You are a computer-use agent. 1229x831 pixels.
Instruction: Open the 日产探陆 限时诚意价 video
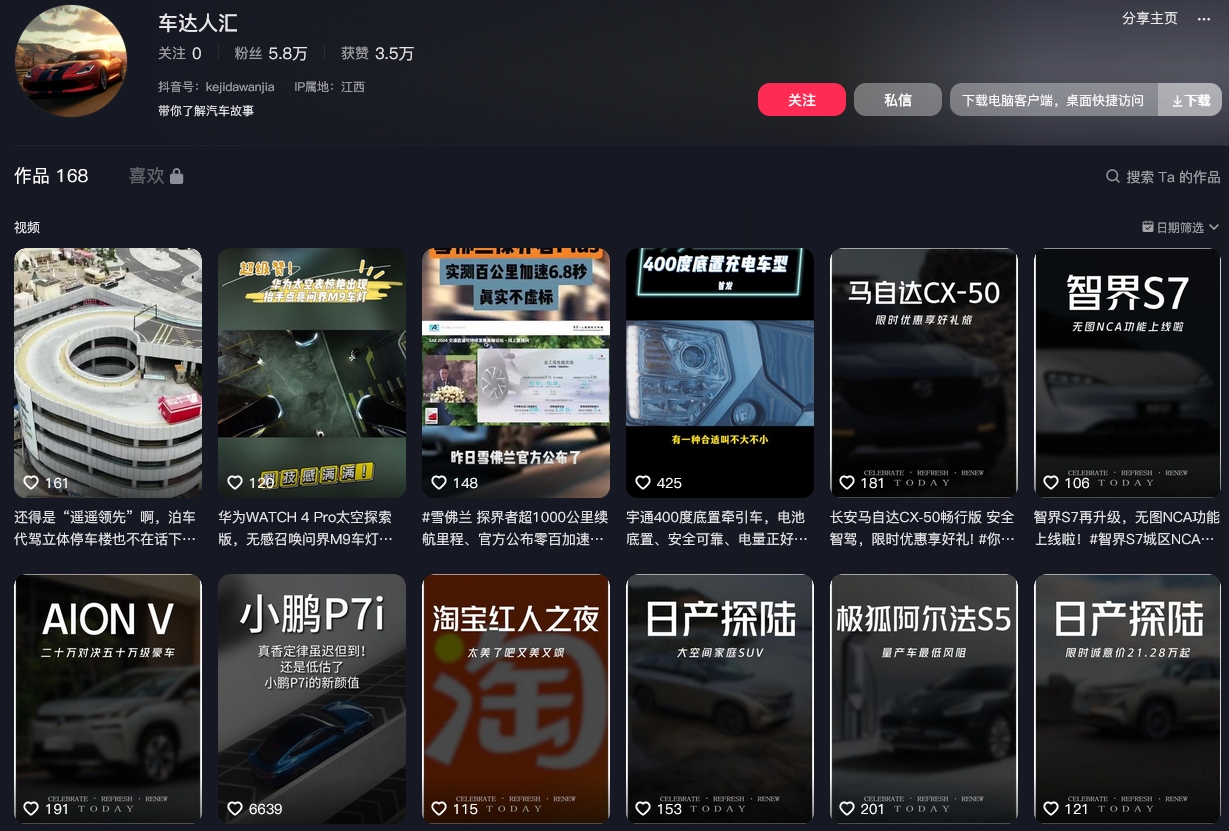[x=1128, y=699]
